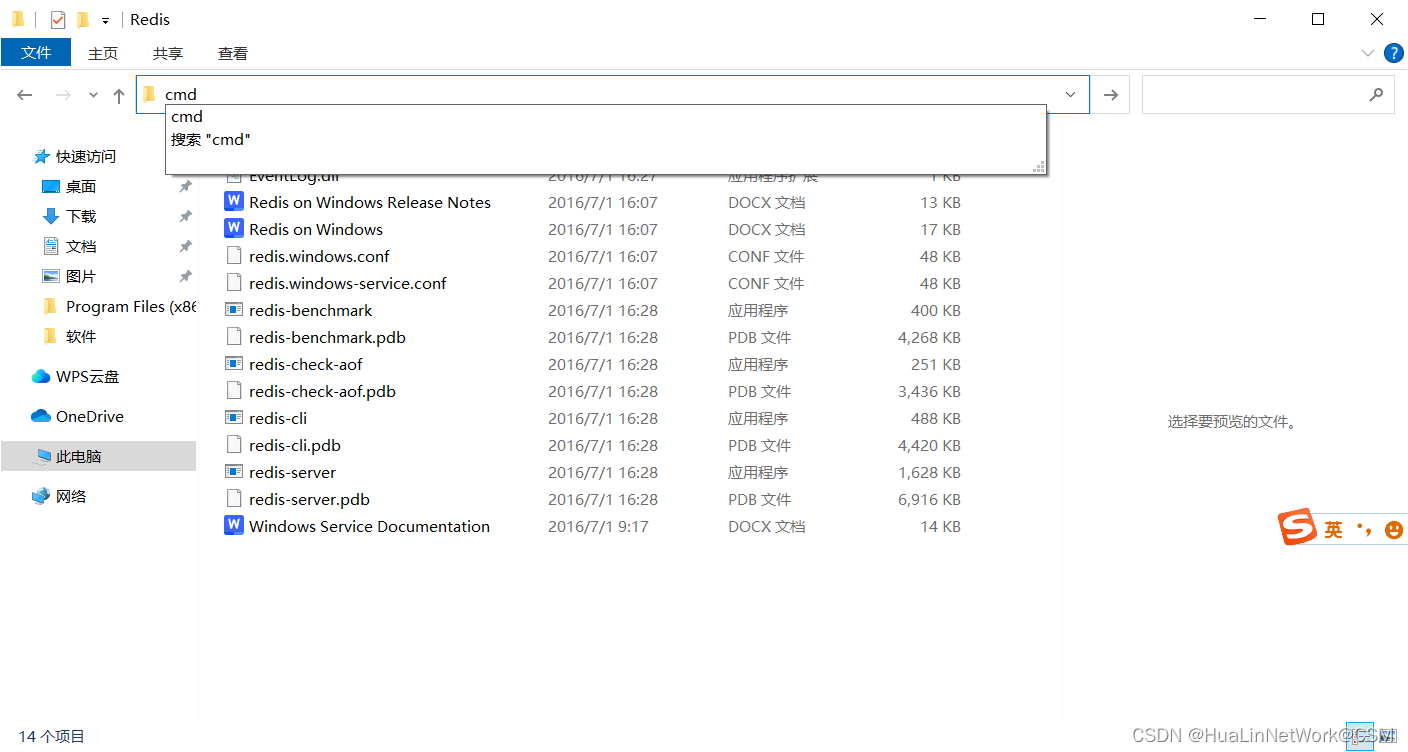Click the Back navigation arrow
The height and width of the screenshot is (752, 1408).
click(25, 95)
